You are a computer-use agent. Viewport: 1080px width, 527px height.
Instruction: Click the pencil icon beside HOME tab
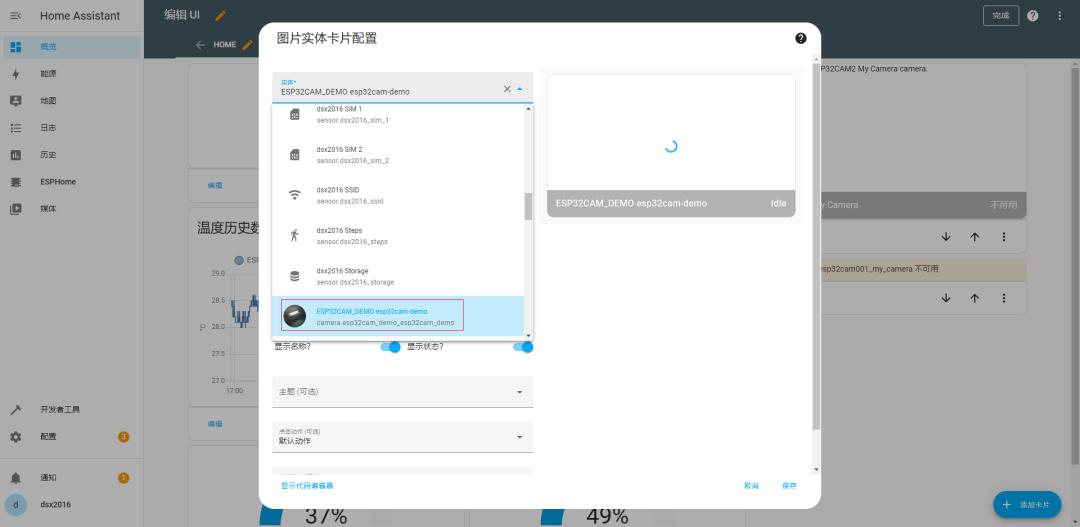pos(247,45)
